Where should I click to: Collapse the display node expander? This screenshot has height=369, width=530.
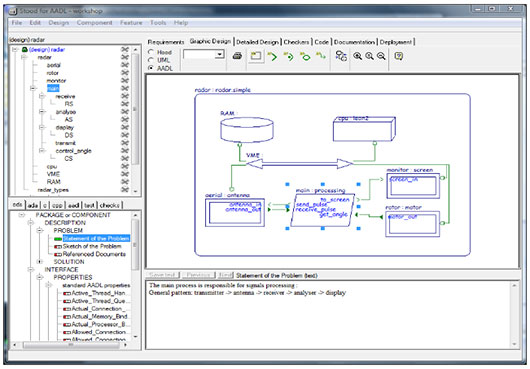42,127
